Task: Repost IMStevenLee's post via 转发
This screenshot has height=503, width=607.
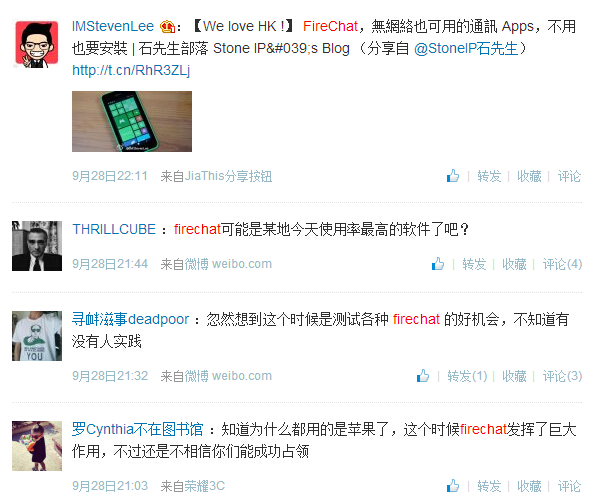Action: [x=489, y=176]
